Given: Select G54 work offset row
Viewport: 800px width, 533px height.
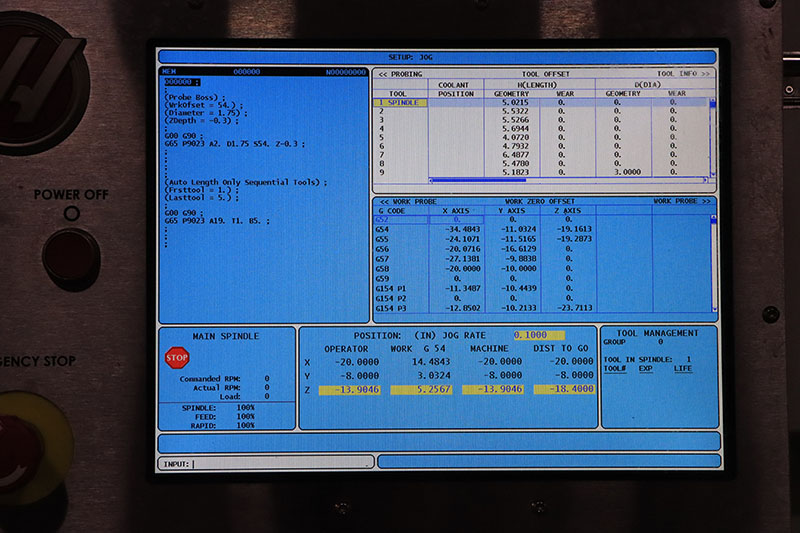Looking at the screenshot, I should (x=389, y=230).
